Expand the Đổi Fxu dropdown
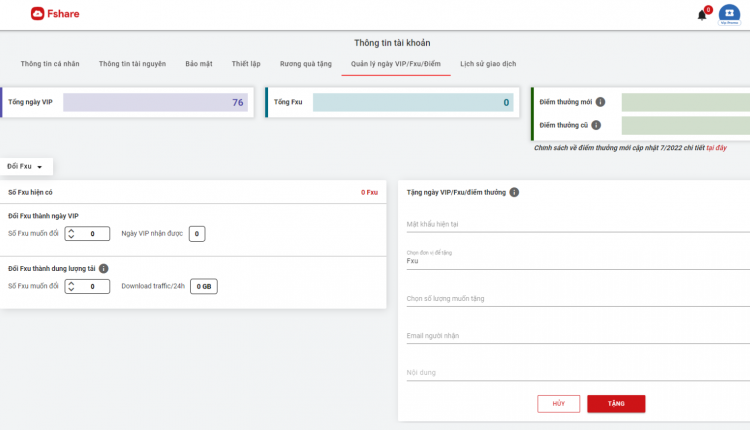The image size is (750, 430). (x=26, y=166)
